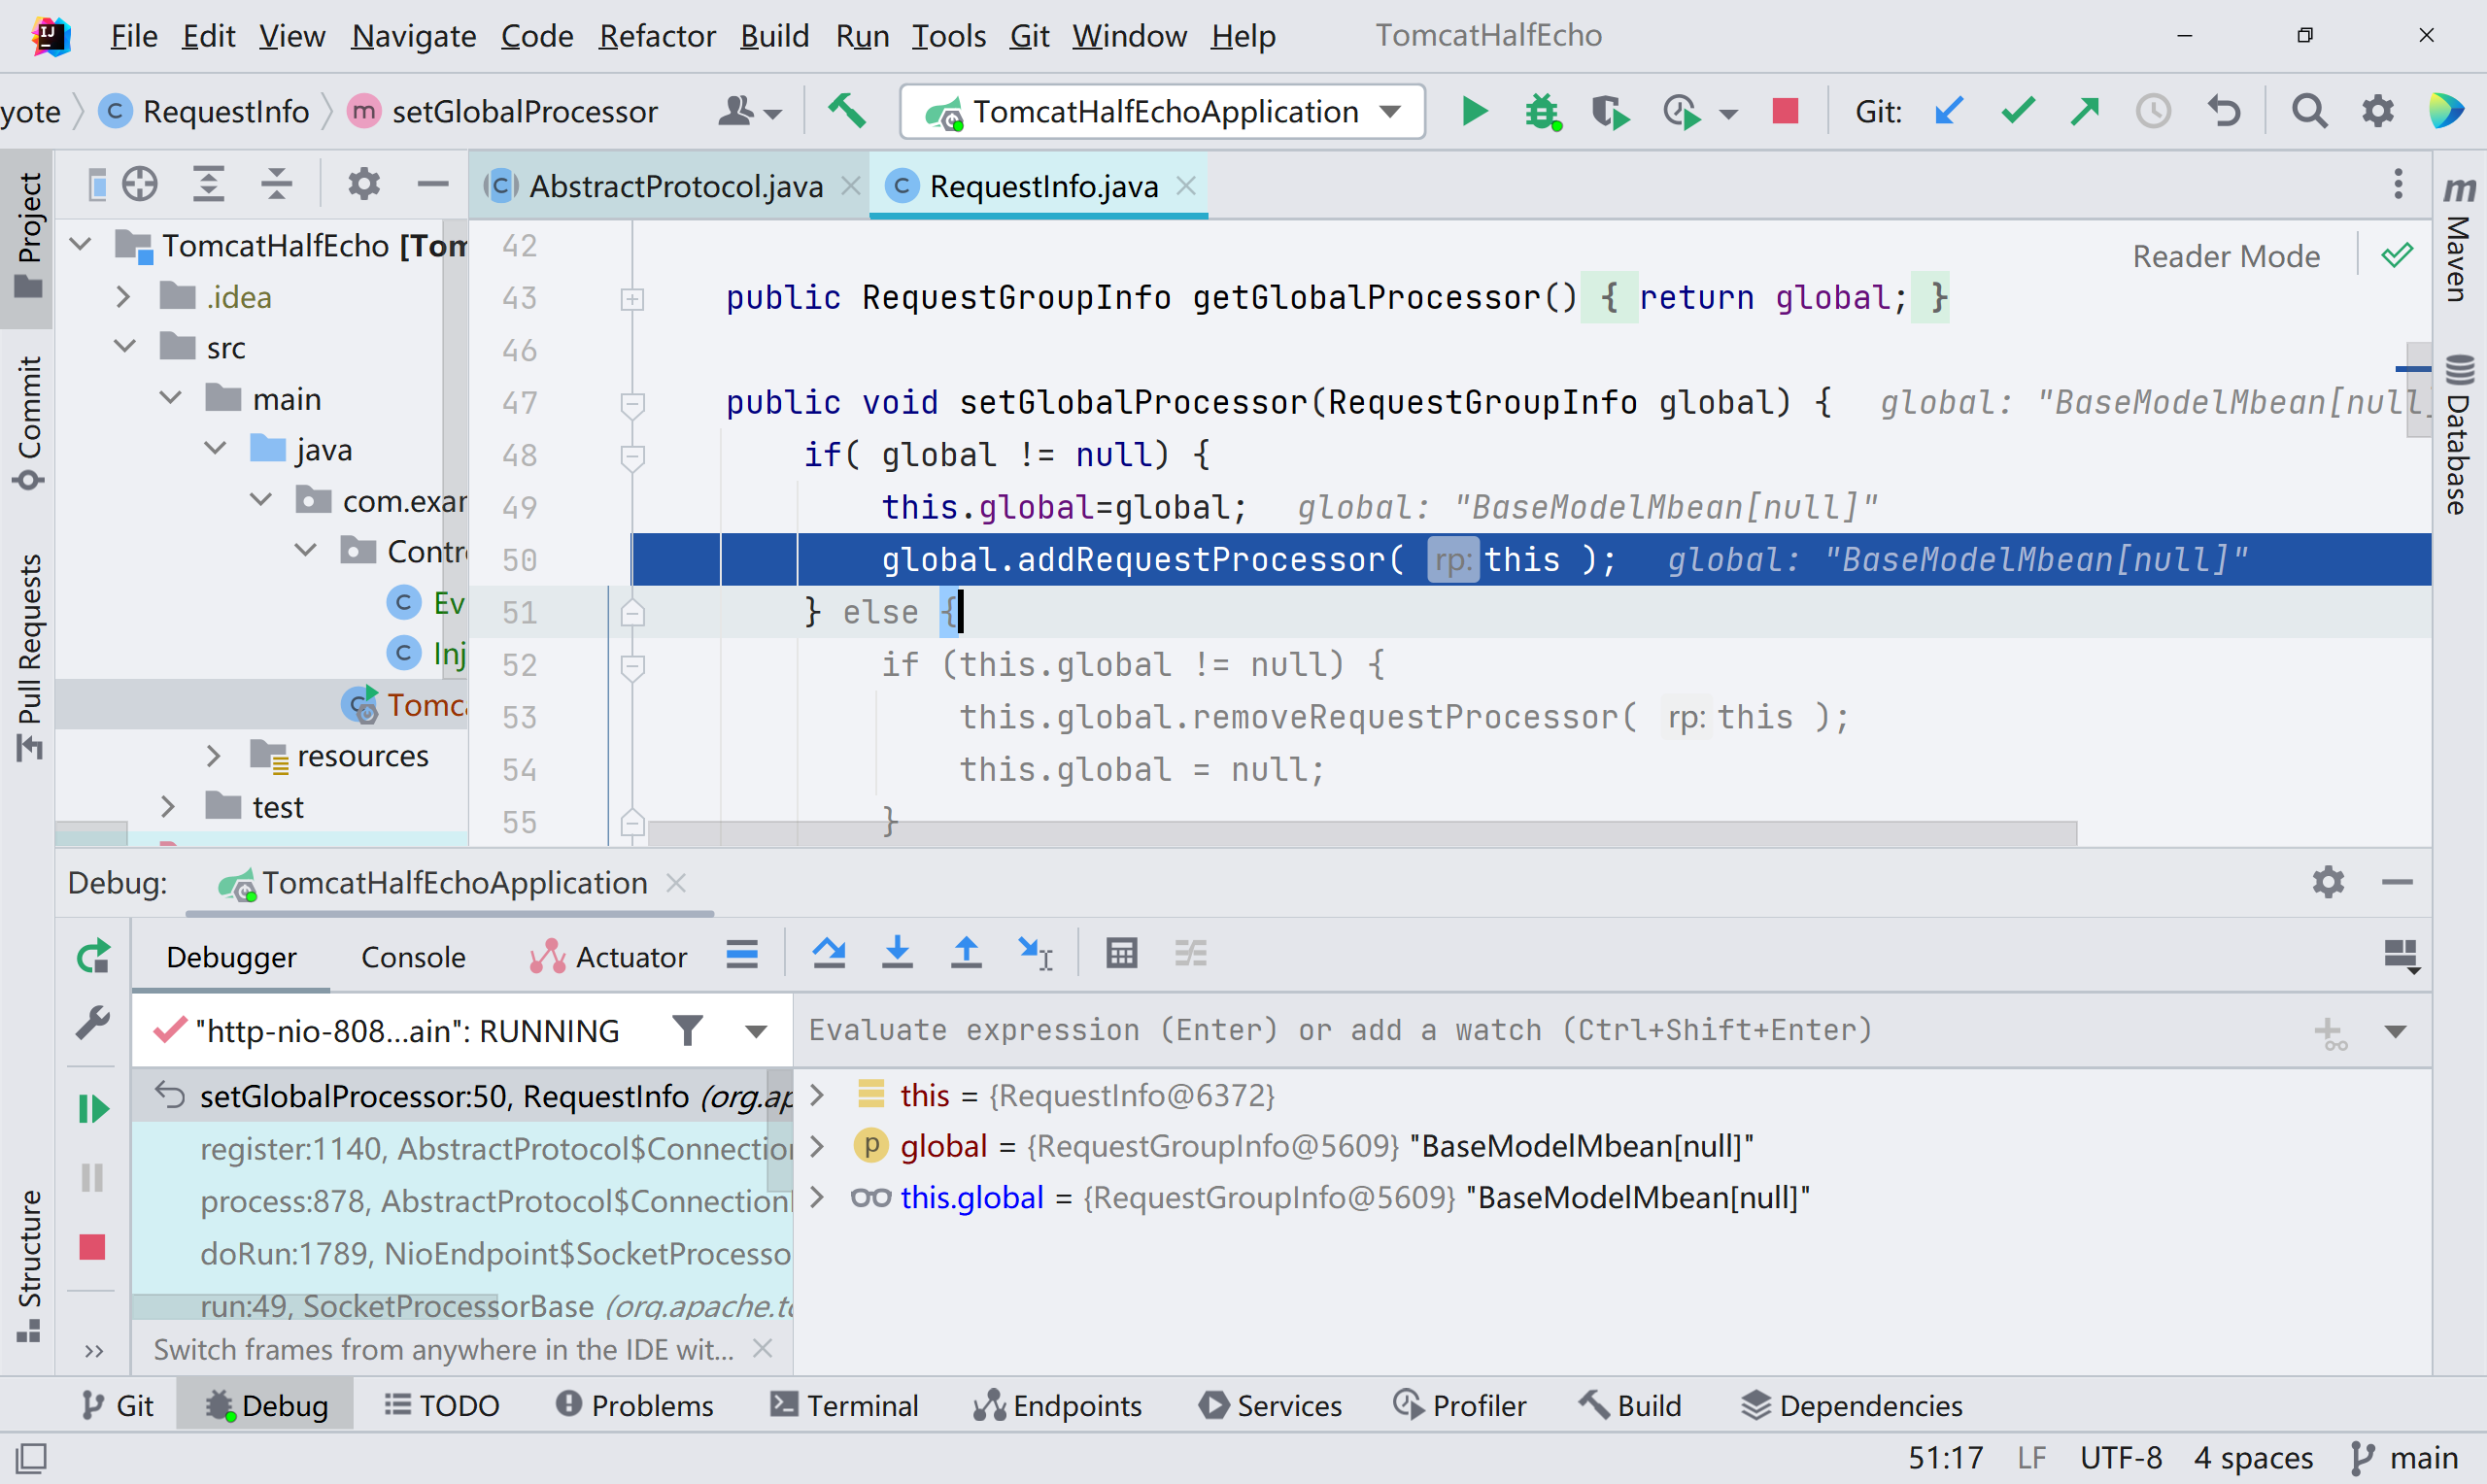2487x1484 pixels.
Task: Click the Resume Program icon
Action: click(x=93, y=1108)
